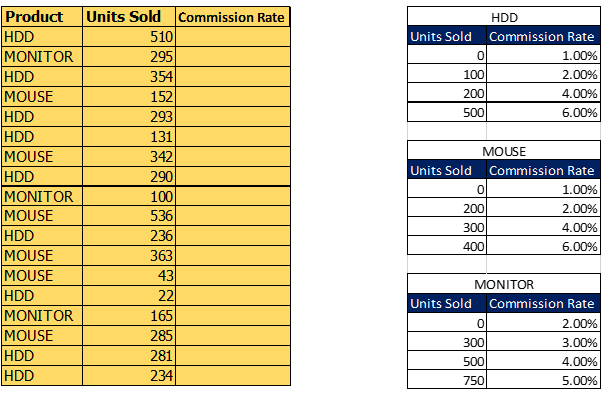The image size is (606, 393).
Task: Click the empty commission cell beside 165
Action: tap(233, 316)
